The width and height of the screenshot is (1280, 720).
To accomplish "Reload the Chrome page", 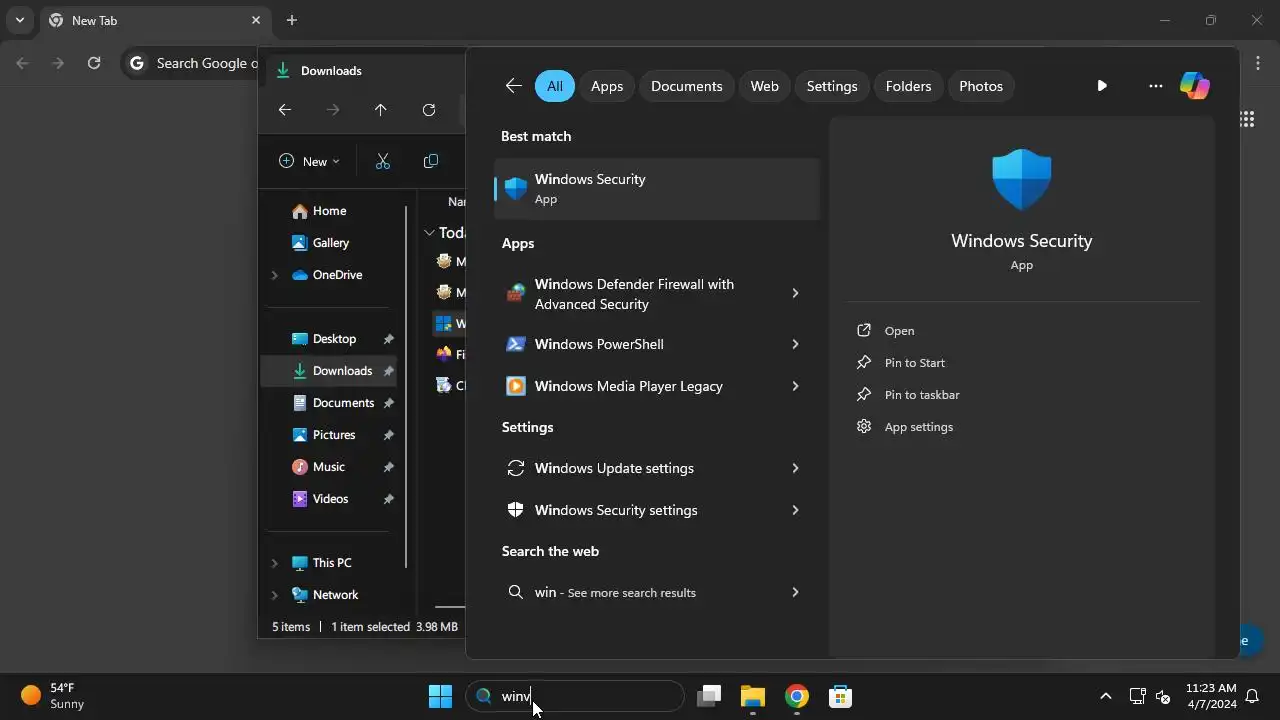I will pyautogui.click(x=94, y=63).
